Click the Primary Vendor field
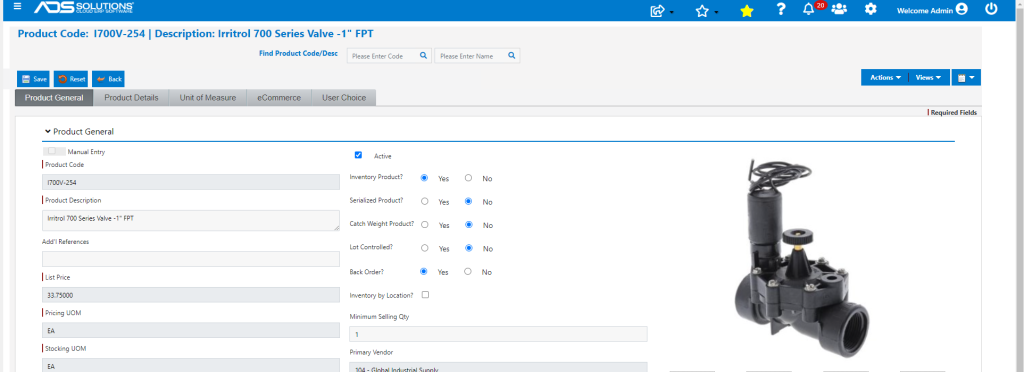The height and width of the screenshot is (372, 1024). [x=498, y=367]
